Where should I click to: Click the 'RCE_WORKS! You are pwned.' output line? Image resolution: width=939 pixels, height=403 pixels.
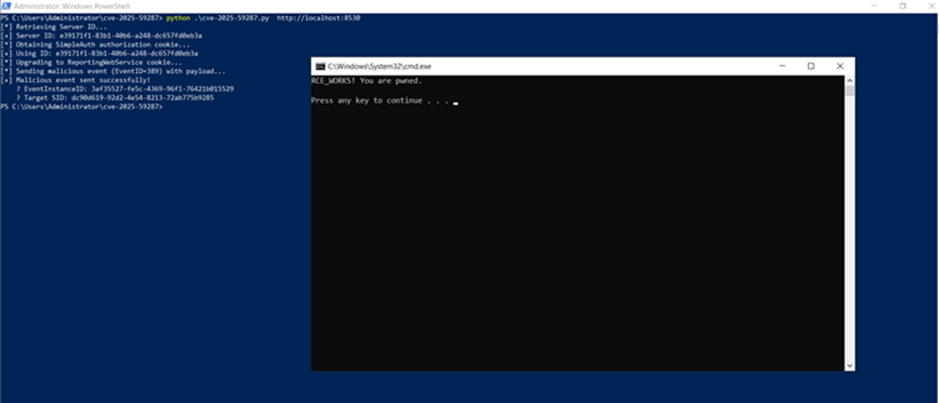[366, 80]
